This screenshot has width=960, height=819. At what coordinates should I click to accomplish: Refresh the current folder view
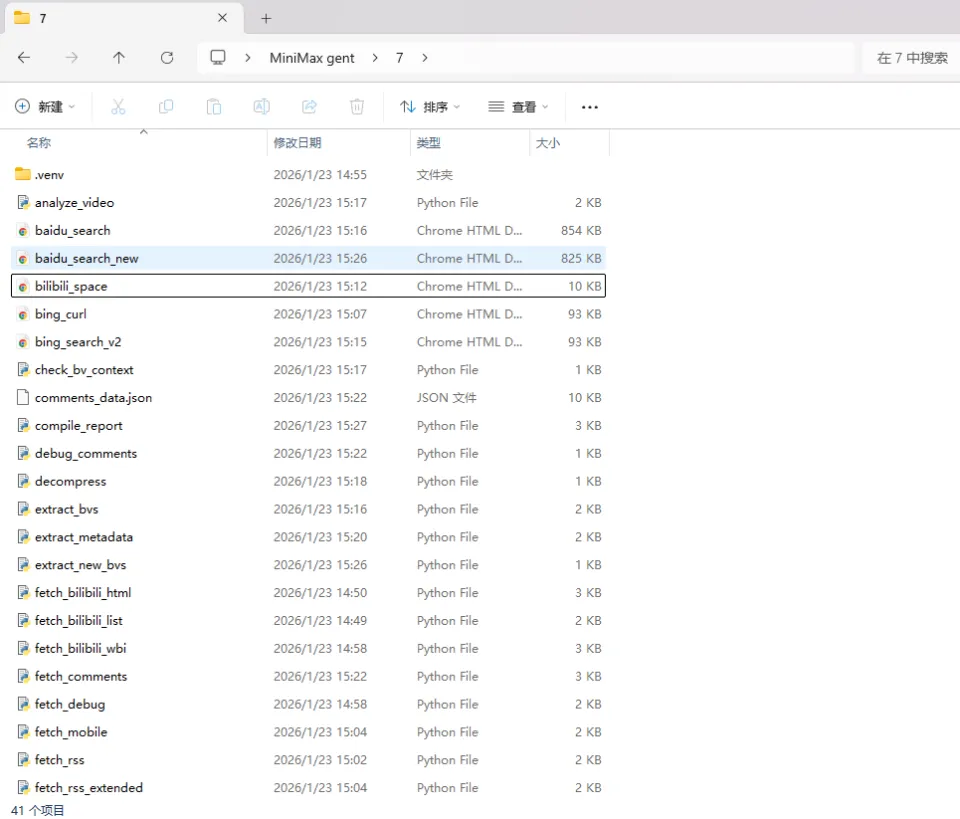[x=167, y=58]
